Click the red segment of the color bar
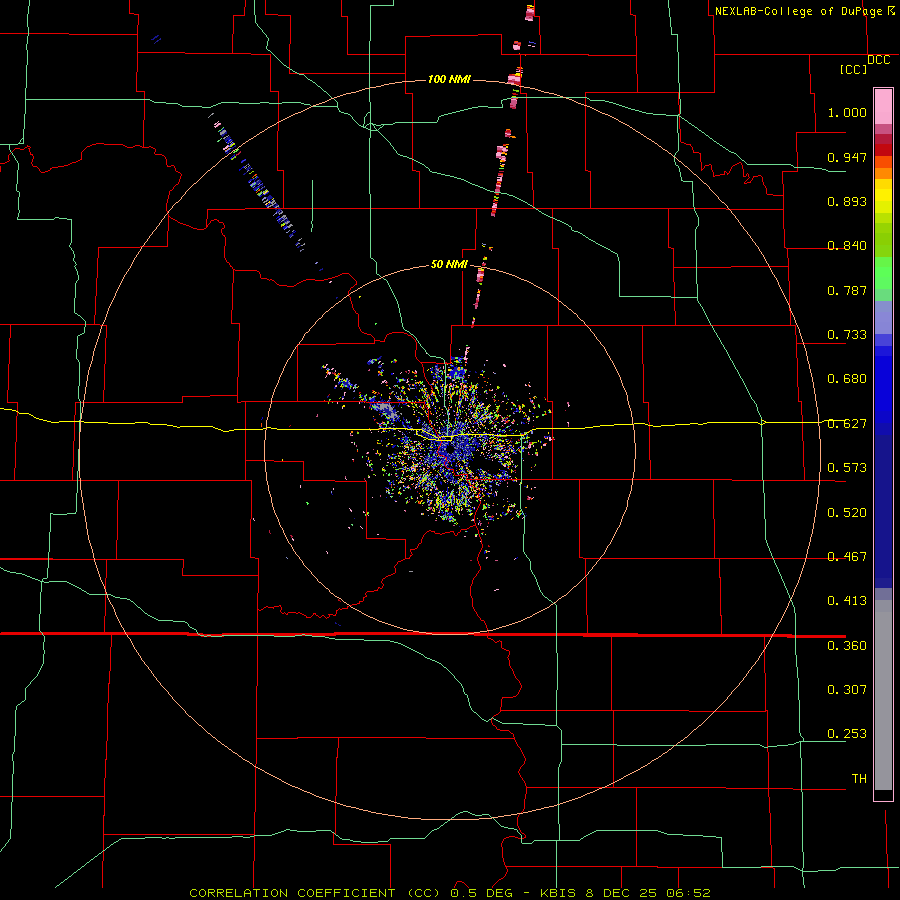Viewport: 900px width, 900px height. point(883,150)
